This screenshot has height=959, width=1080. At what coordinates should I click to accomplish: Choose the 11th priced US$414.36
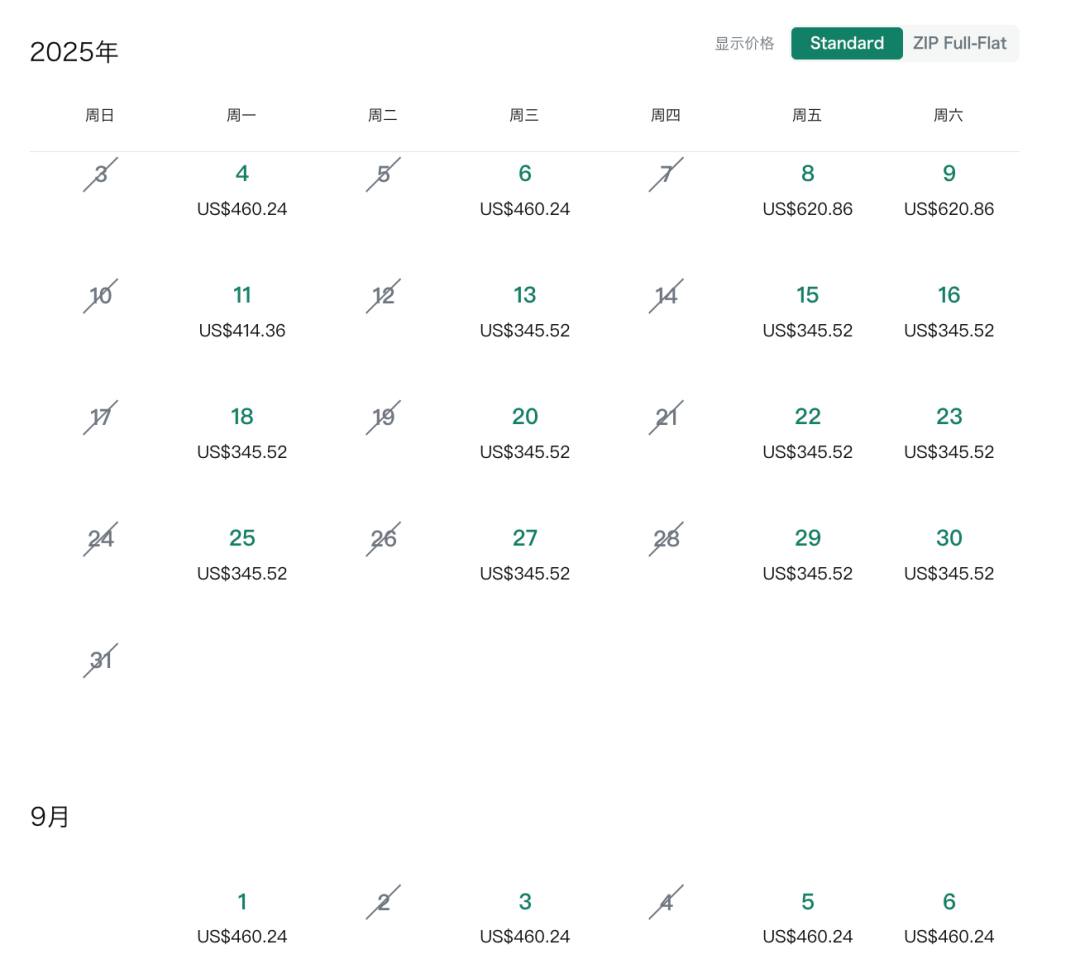[242, 311]
